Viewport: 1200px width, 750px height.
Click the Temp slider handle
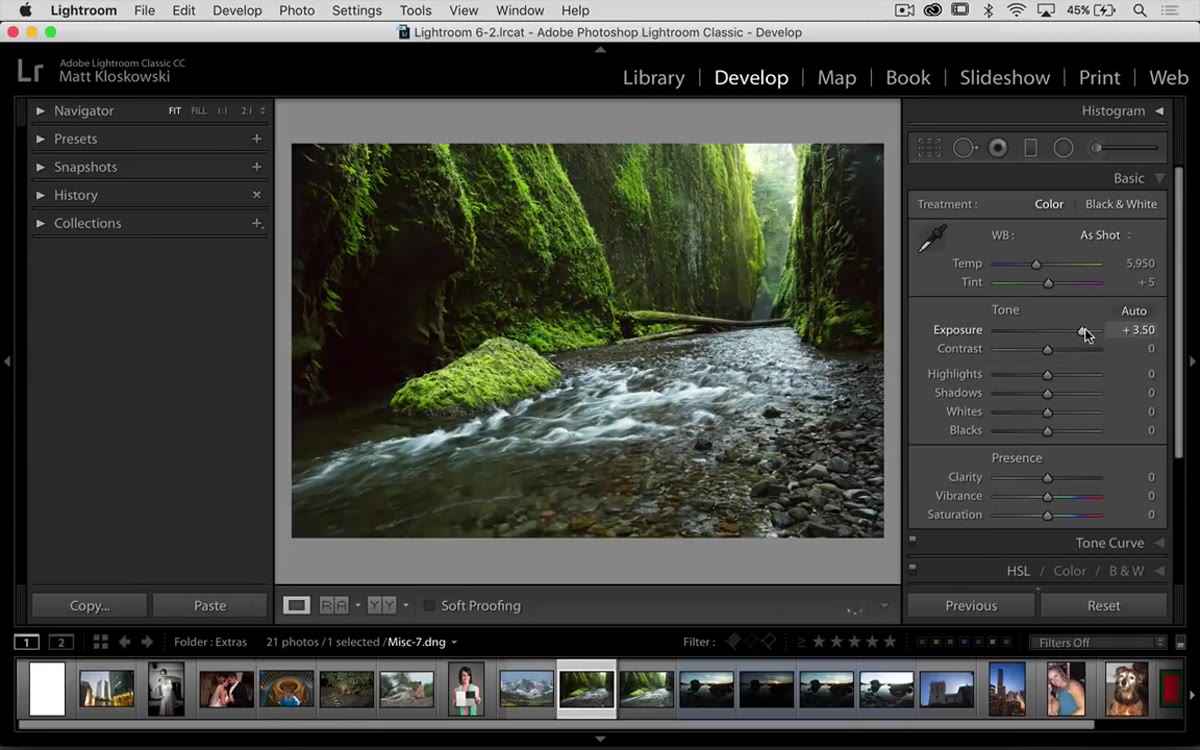[x=1036, y=264]
